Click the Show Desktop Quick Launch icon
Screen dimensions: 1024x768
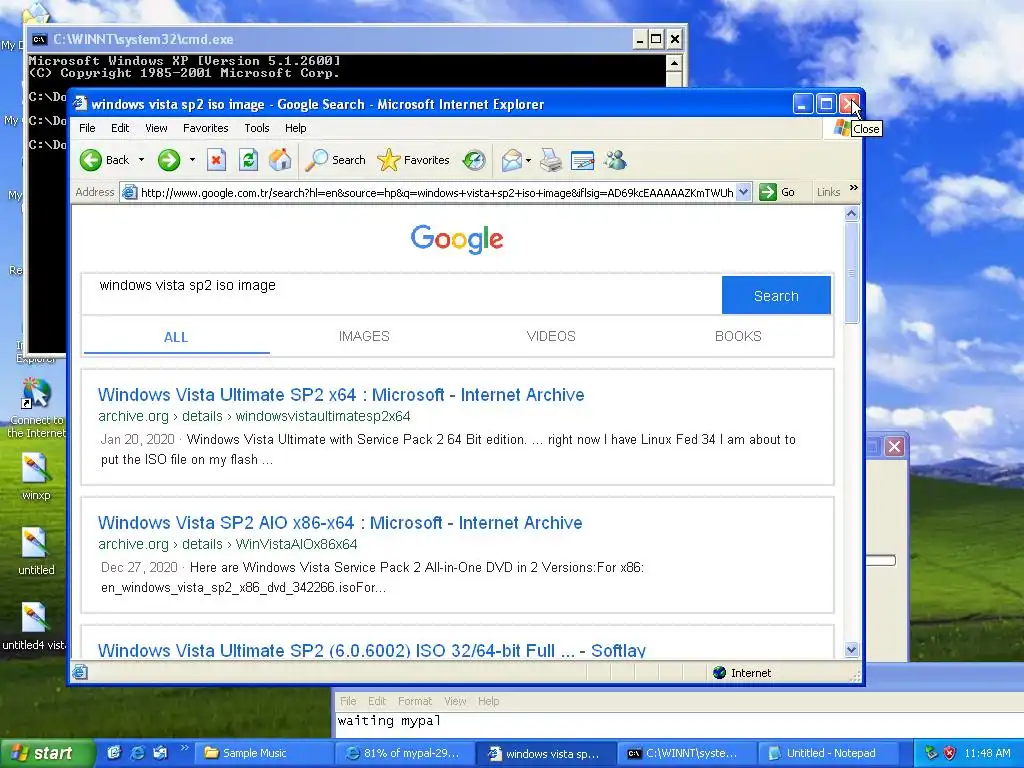[x=114, y=753]
